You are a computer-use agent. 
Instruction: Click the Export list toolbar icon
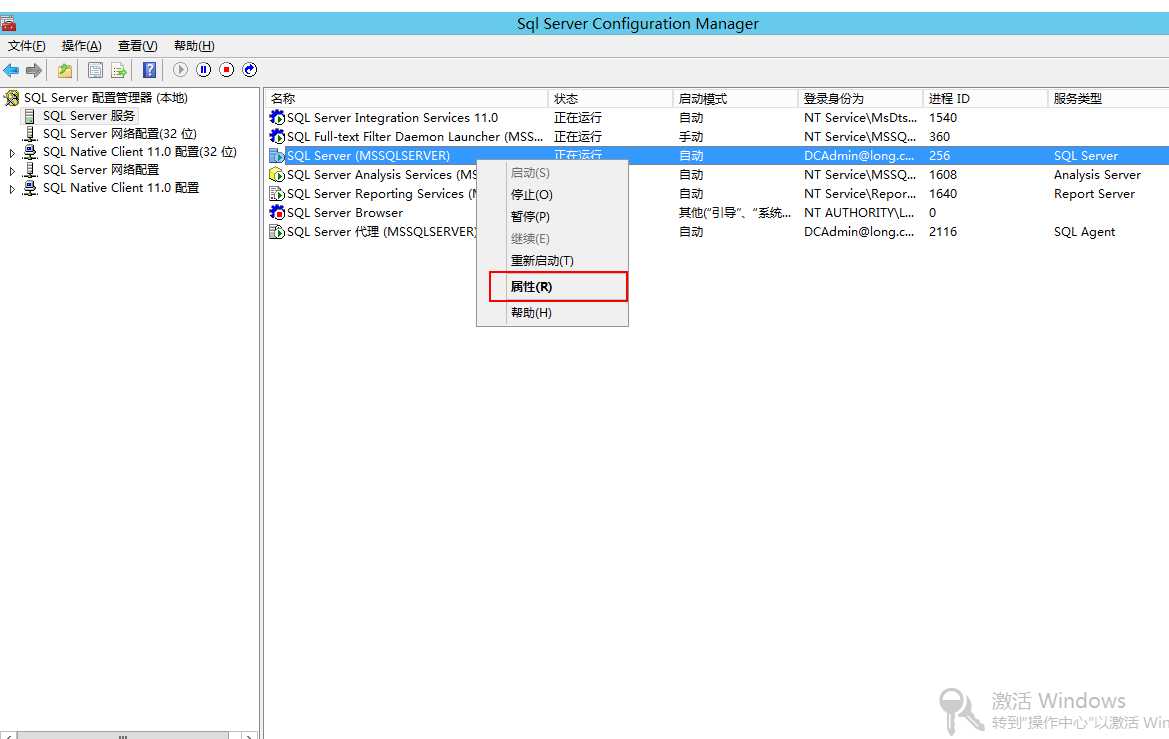119,70
